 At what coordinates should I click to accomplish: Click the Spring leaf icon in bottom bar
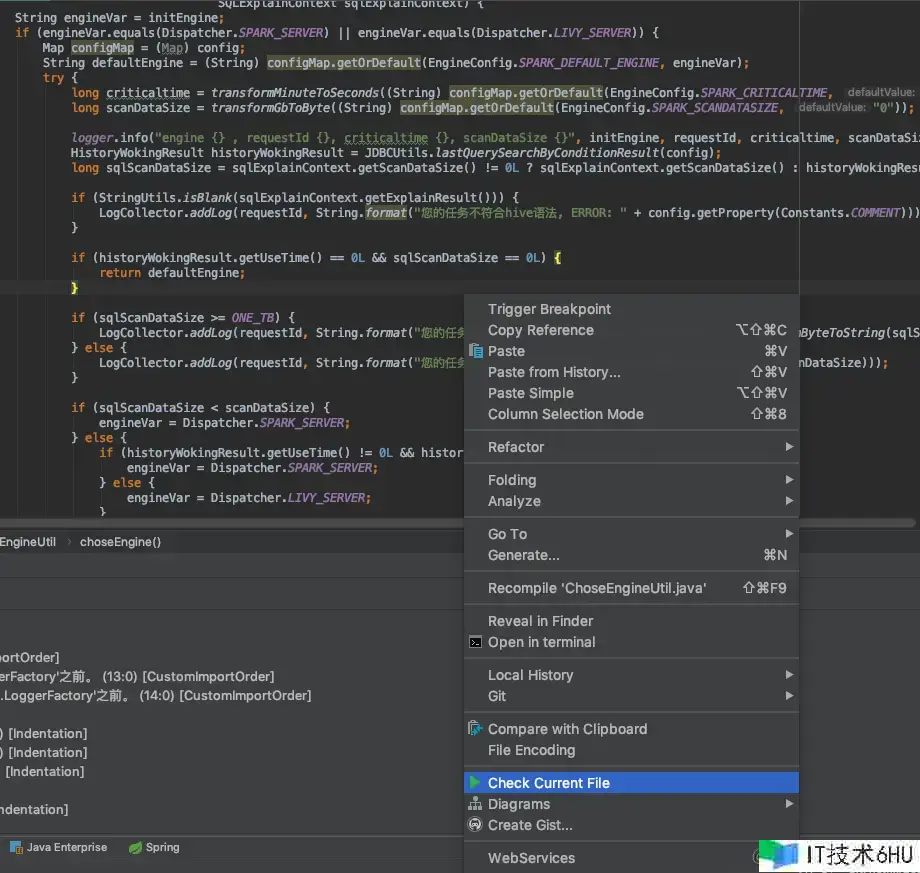(x=136, y=847)
